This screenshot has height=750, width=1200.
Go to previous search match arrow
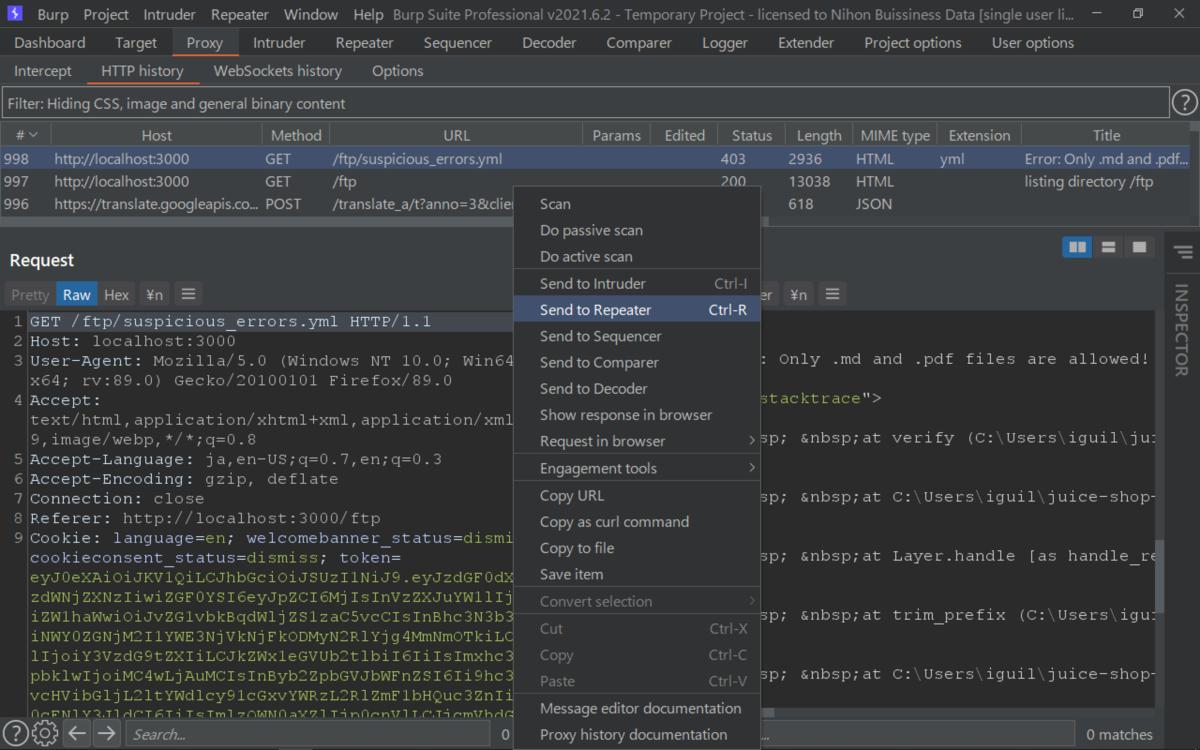(77, 734)
